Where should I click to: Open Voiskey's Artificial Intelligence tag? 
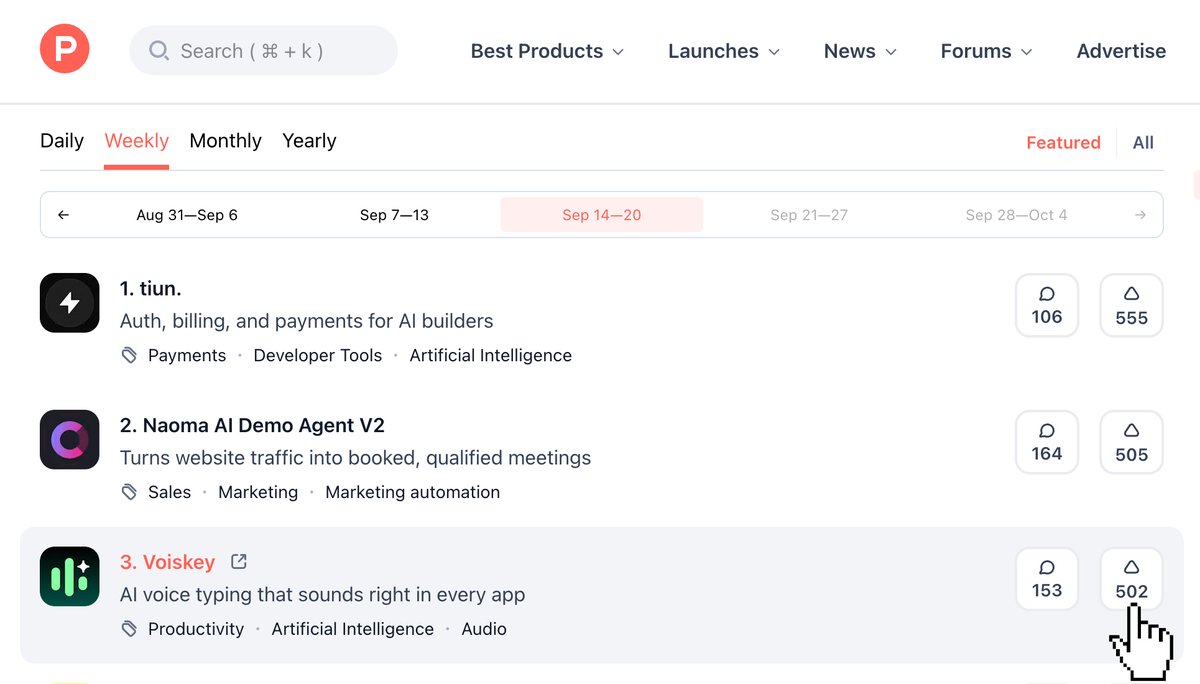click(353, 630)
